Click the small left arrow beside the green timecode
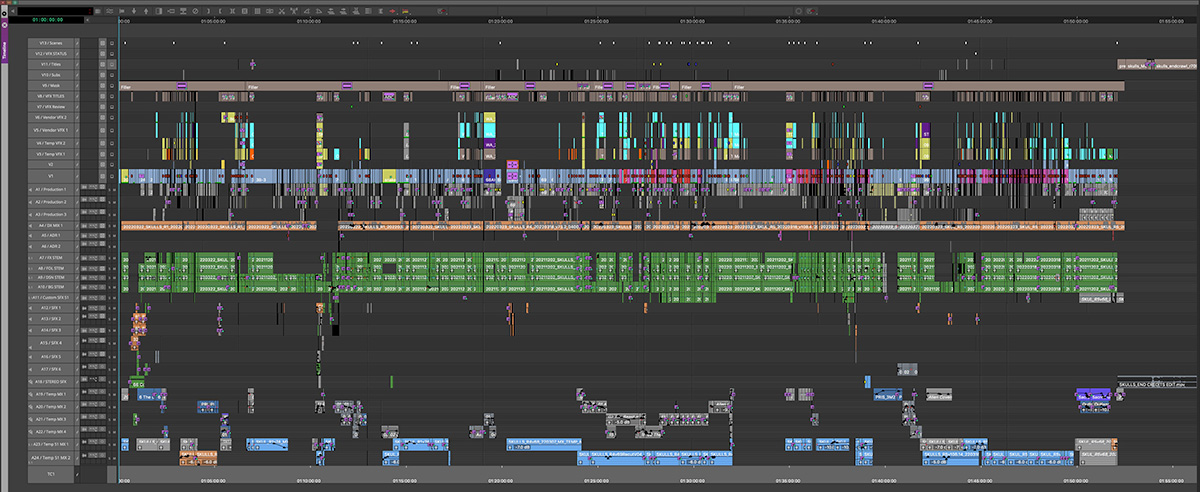Image resolution: width=1200 pixels, height=492 pixels. click(88, 20)
